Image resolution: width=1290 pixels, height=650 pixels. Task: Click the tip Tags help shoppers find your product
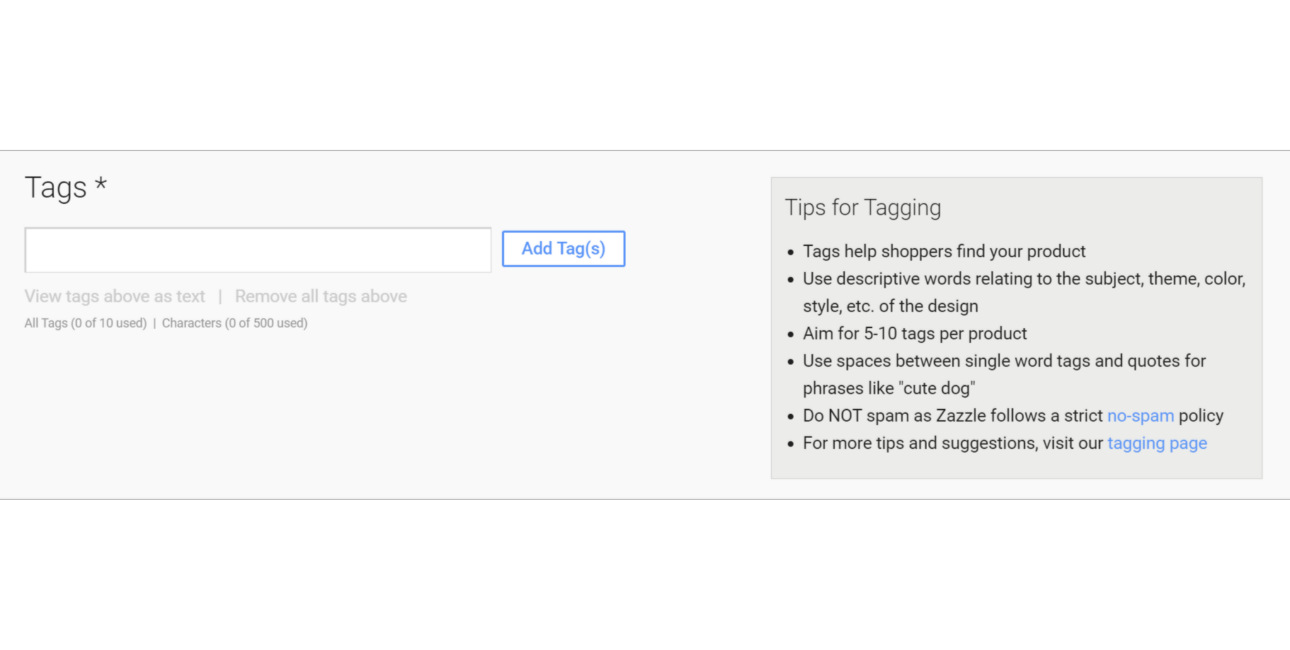pyautogui.click(x=944, y=252)
